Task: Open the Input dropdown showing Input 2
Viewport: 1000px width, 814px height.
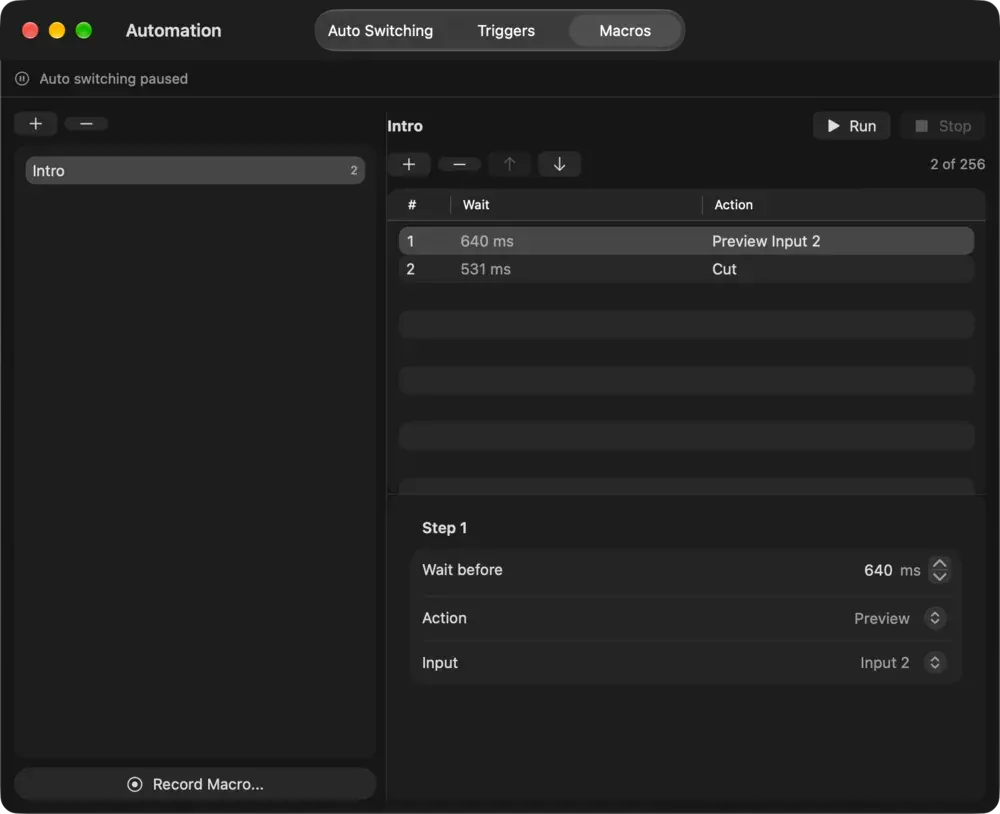Action: pyautogui.click(x=902, y=663)
